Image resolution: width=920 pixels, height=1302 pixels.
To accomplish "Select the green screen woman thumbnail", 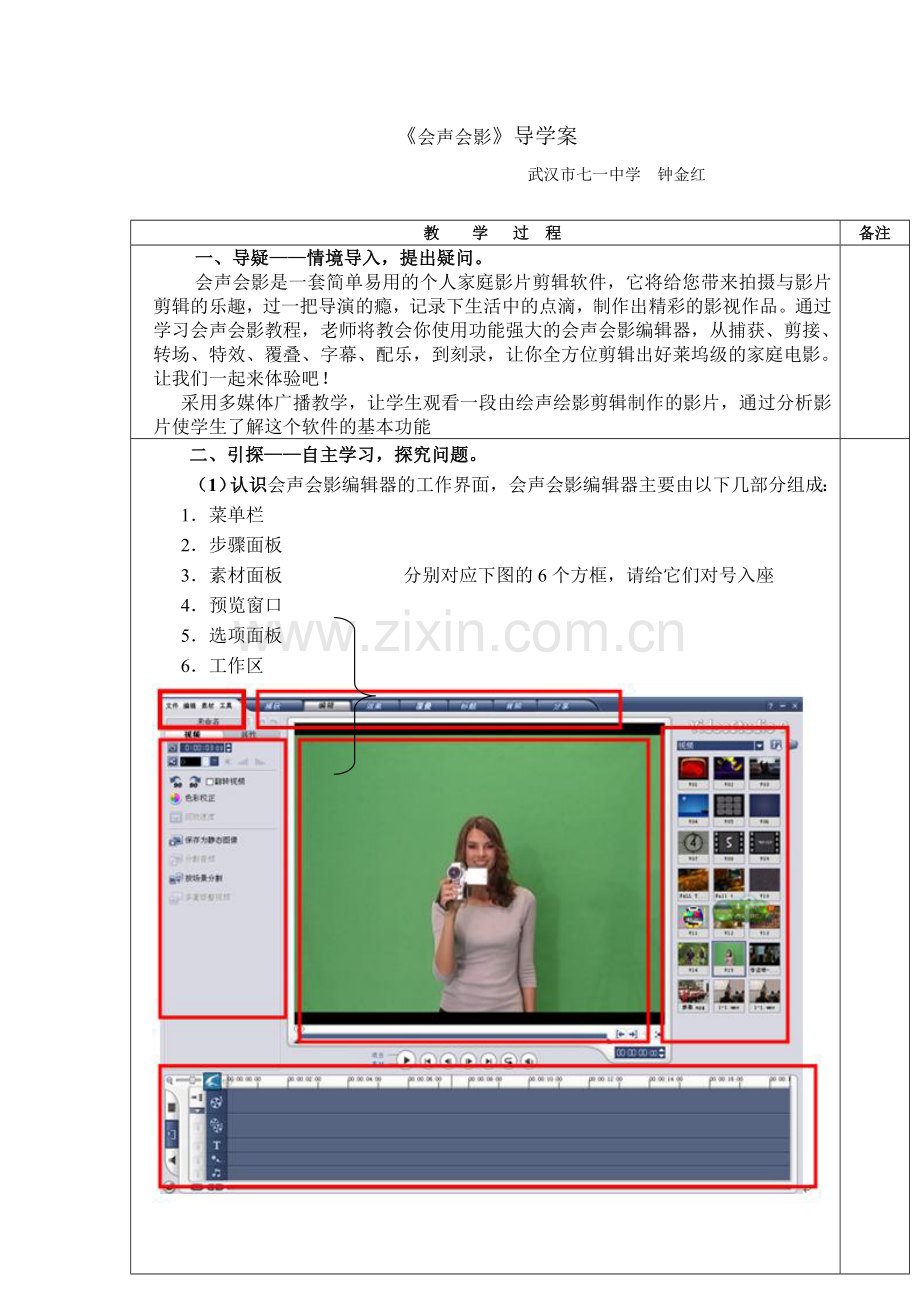I will coord(729,957).
